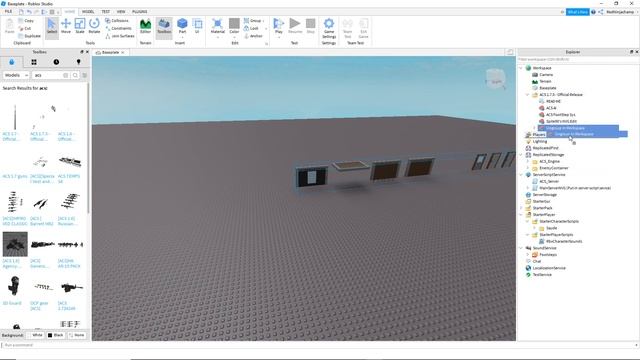Image resolution: width=640 pixels, height=360 pixels.
Task: Duplicate the selected object
Action: [x=29, y=36]
